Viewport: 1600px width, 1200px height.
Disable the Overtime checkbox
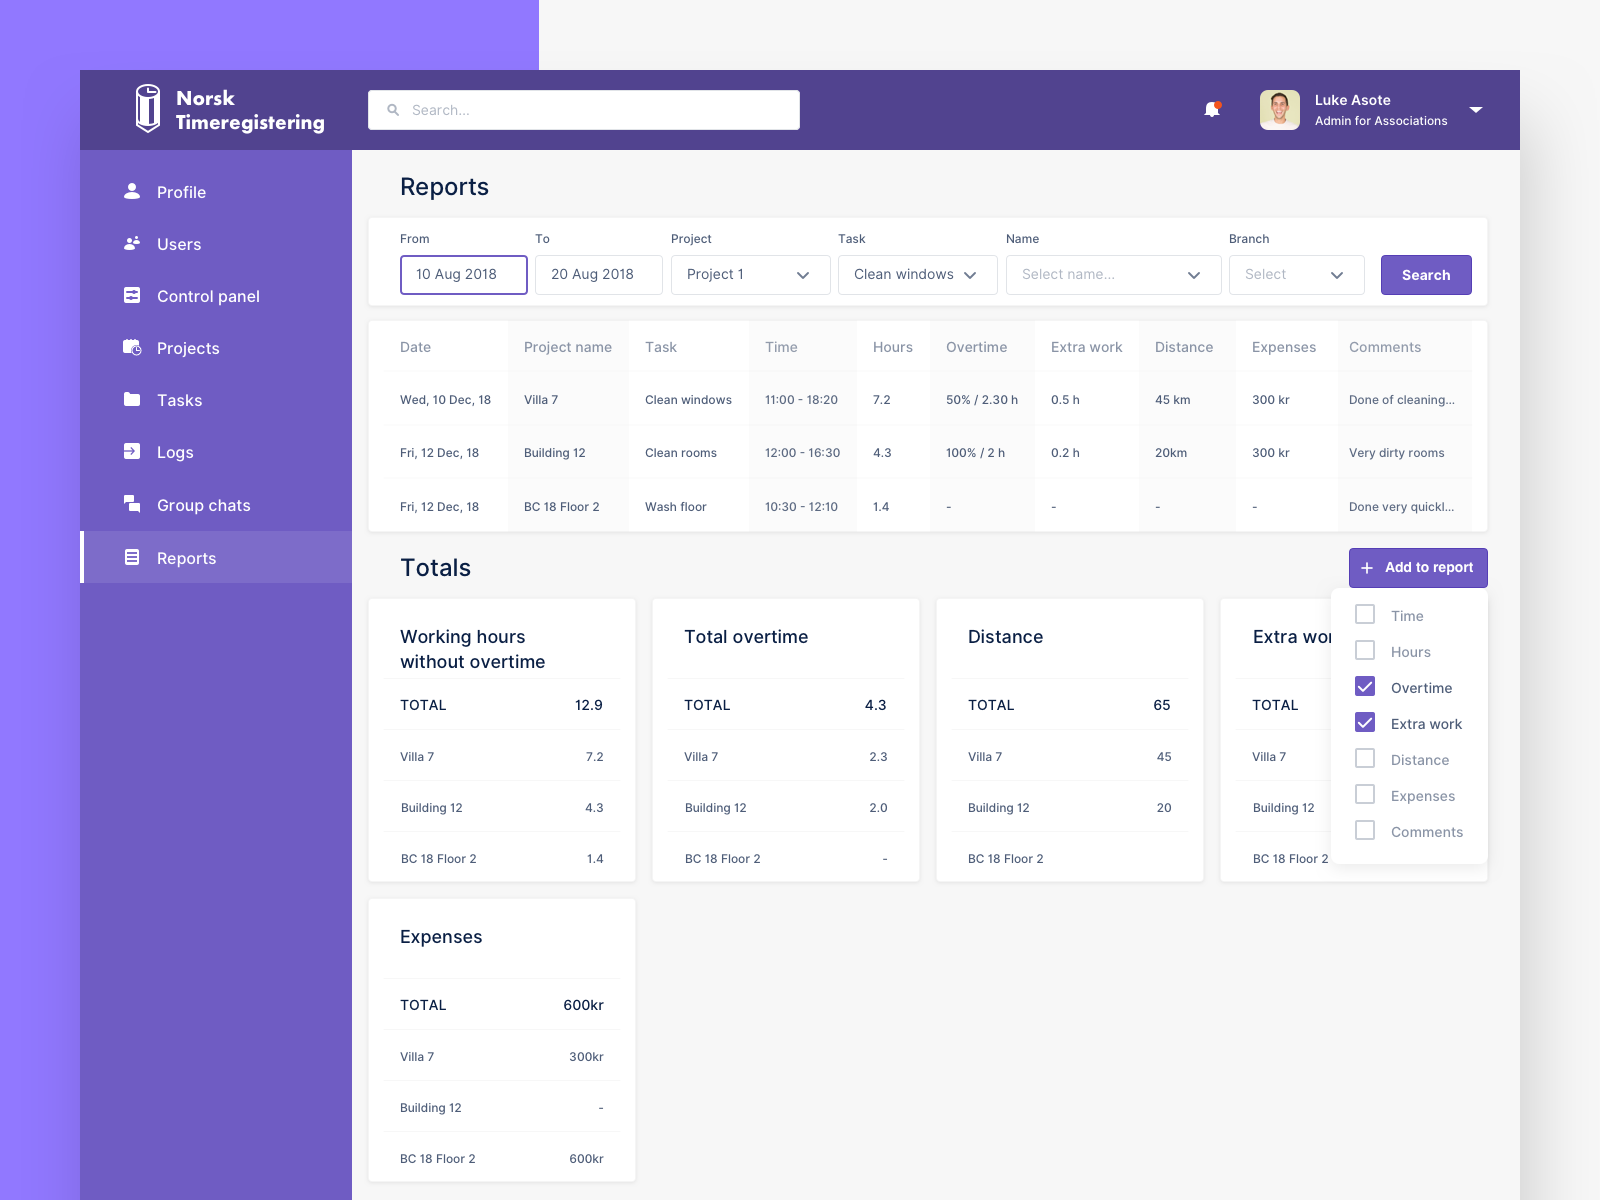tap(1364, 686)
